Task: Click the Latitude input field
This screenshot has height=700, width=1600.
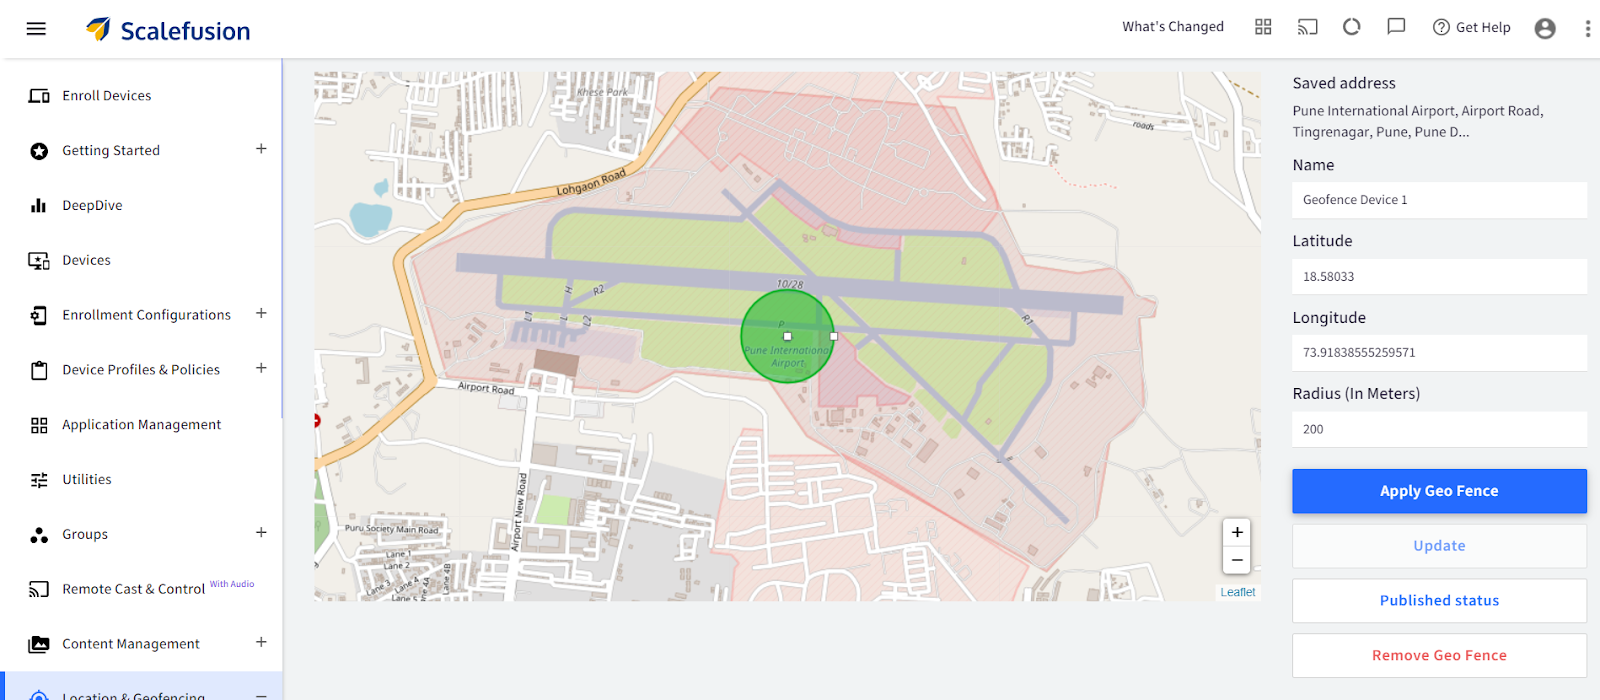Action: point(1439,277)
